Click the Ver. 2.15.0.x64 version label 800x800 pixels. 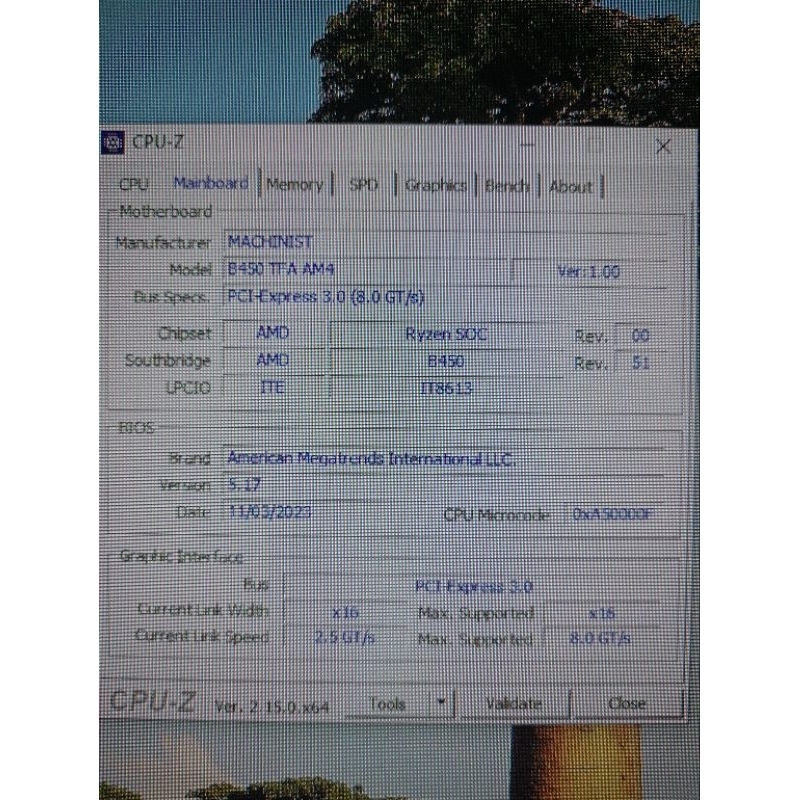[x=272, y=707]
